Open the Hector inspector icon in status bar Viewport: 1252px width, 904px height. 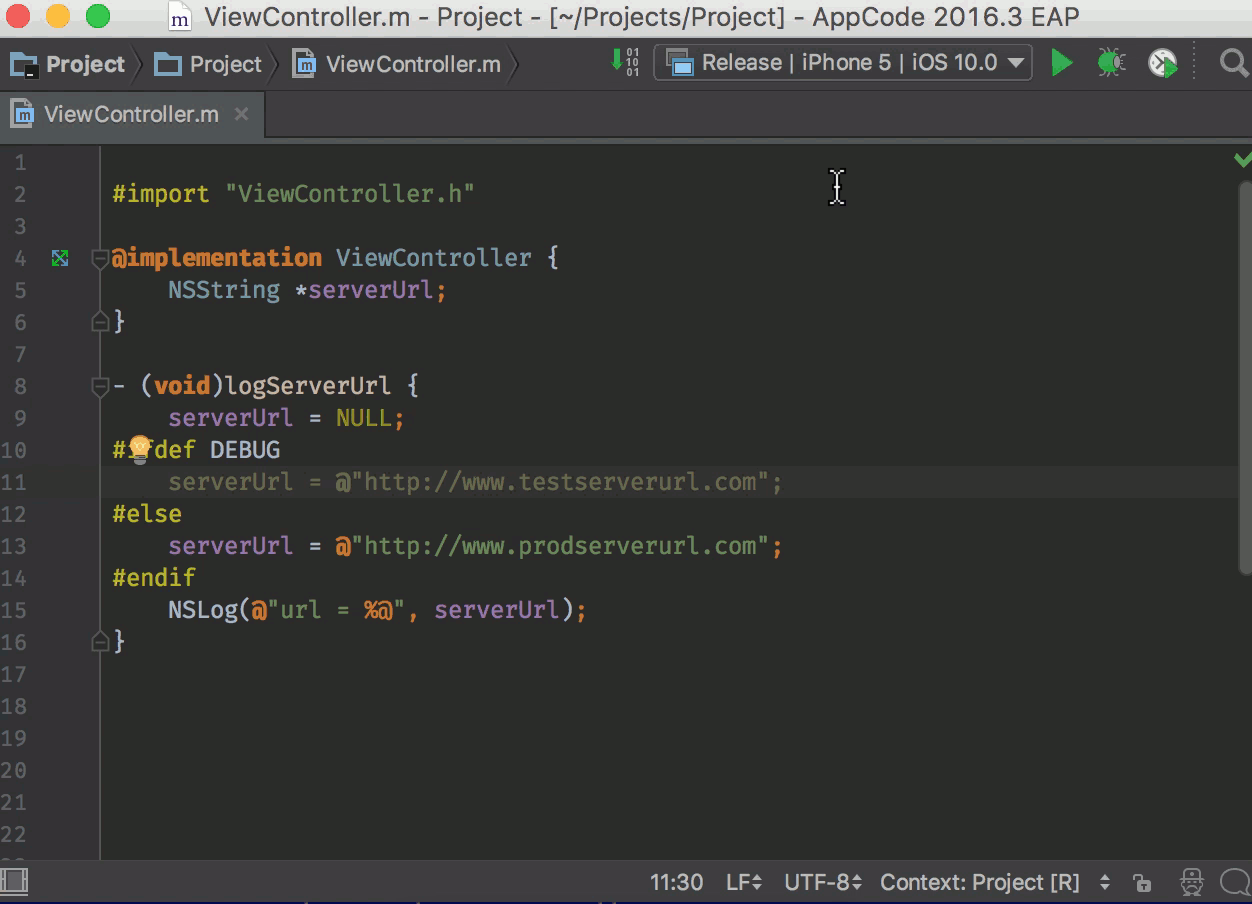pyautogui.click(x=1191, y=882)
